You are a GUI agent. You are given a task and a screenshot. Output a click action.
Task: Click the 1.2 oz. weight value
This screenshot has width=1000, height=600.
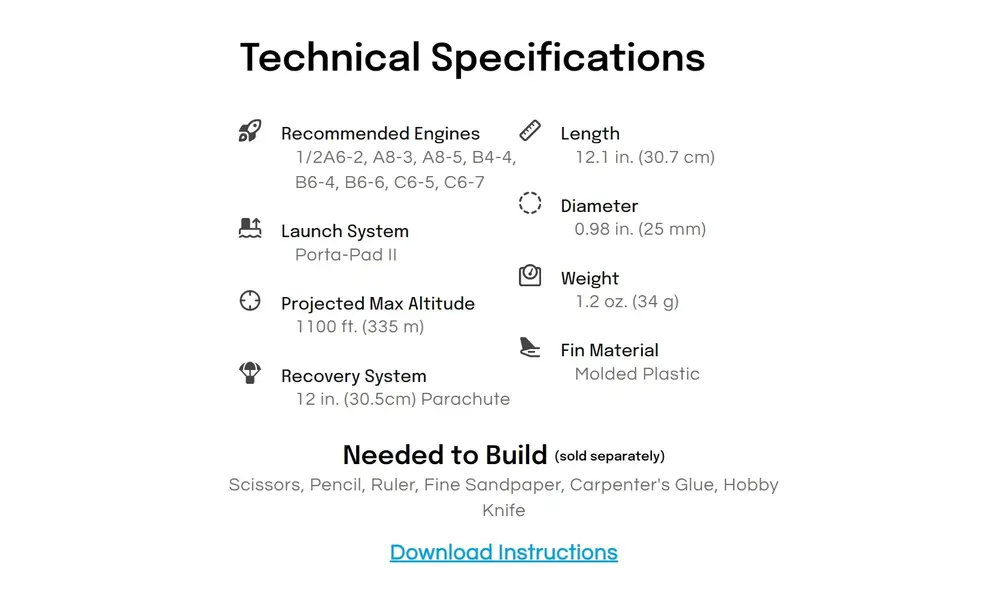point(627,302)
